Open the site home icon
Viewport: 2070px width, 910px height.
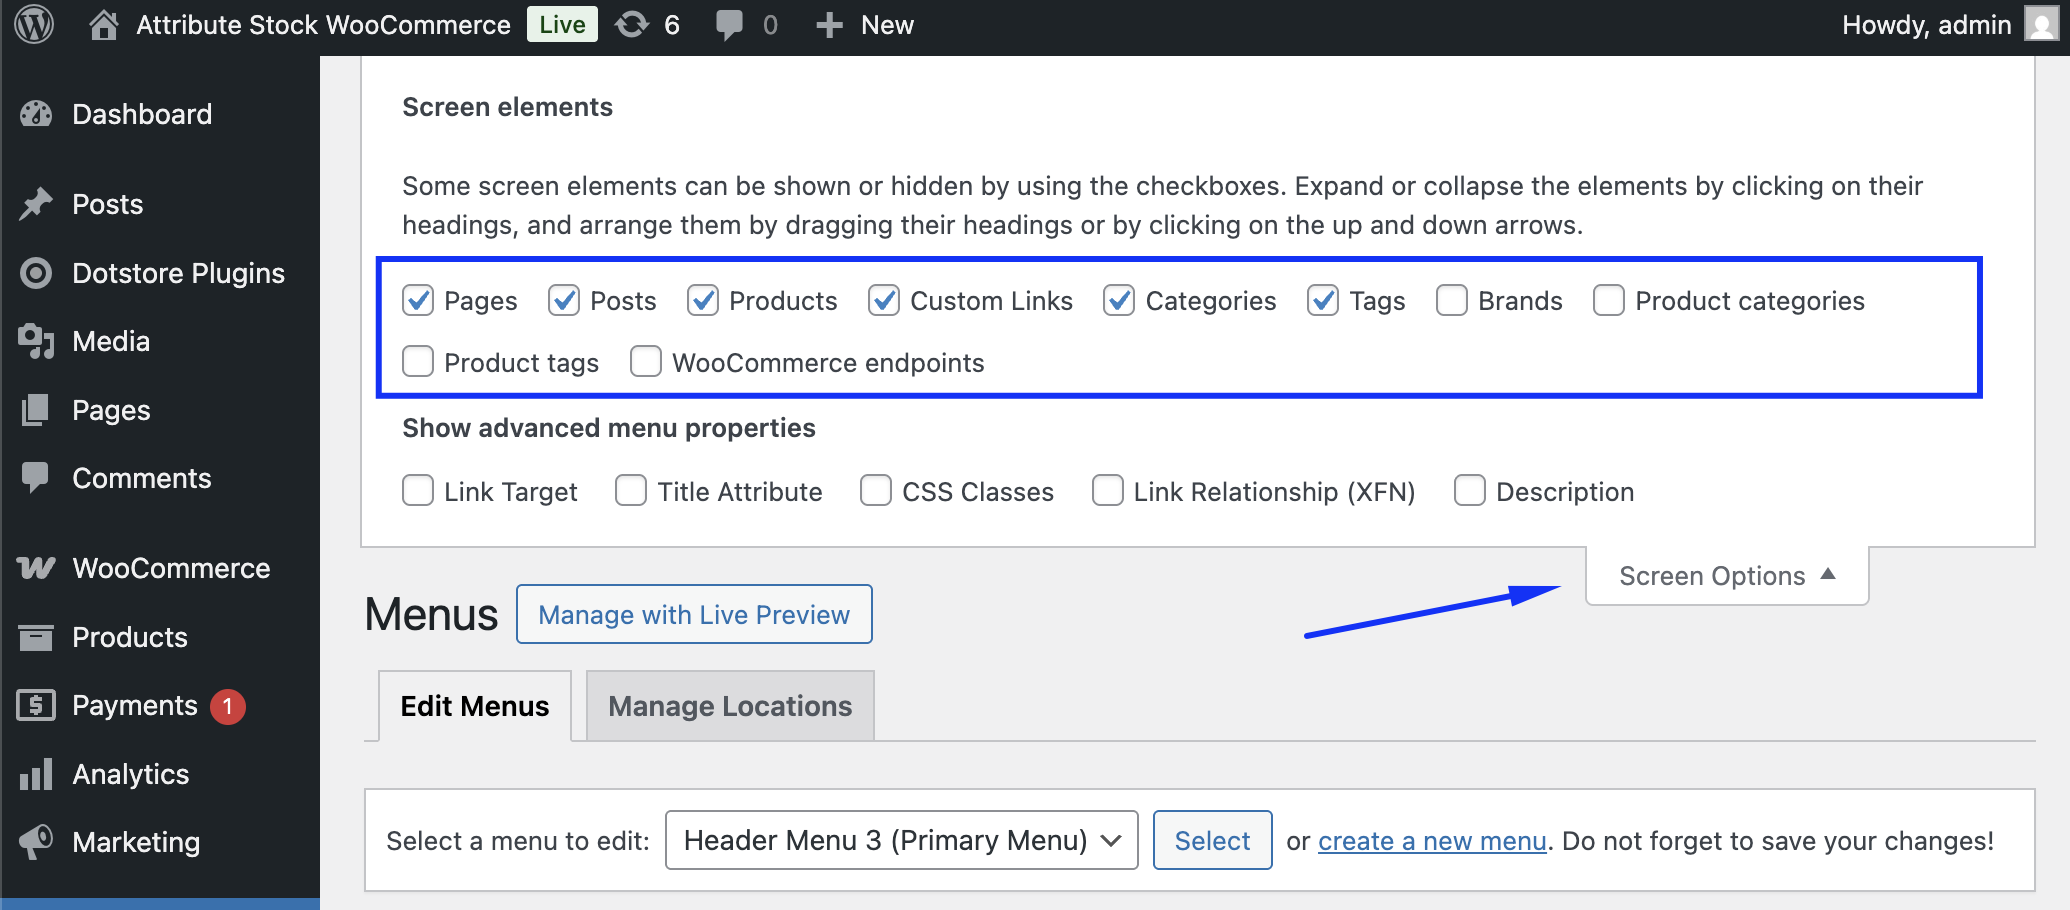pyautogui.click(x=103, y=25)
